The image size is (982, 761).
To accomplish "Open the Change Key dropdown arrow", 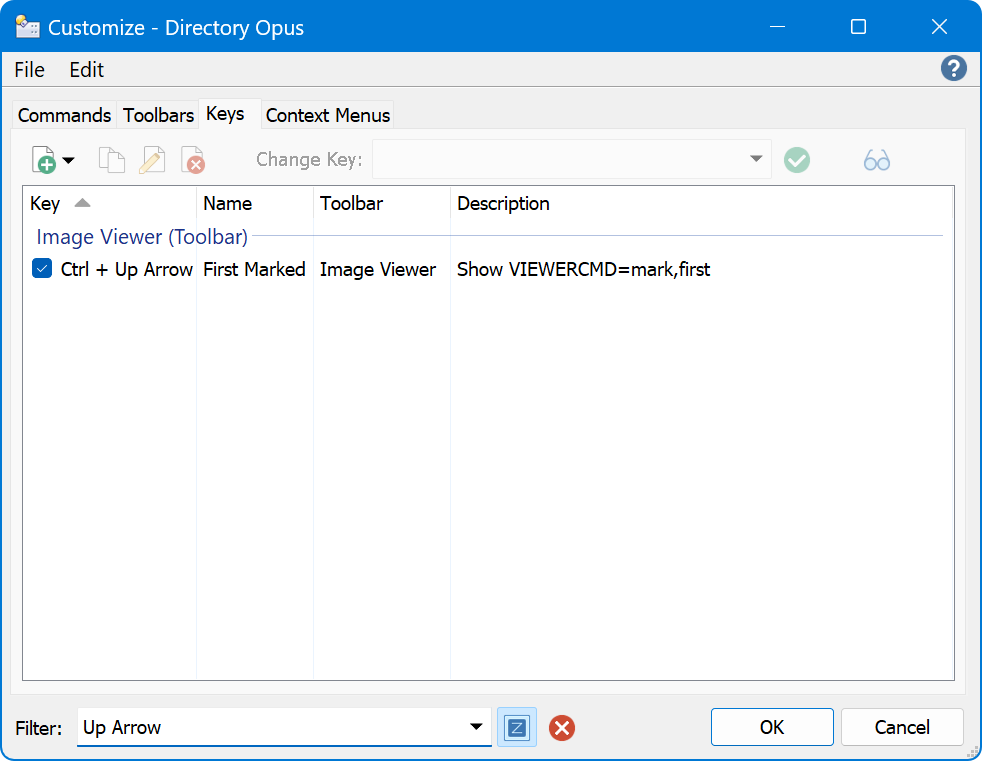I will point(756,159).
